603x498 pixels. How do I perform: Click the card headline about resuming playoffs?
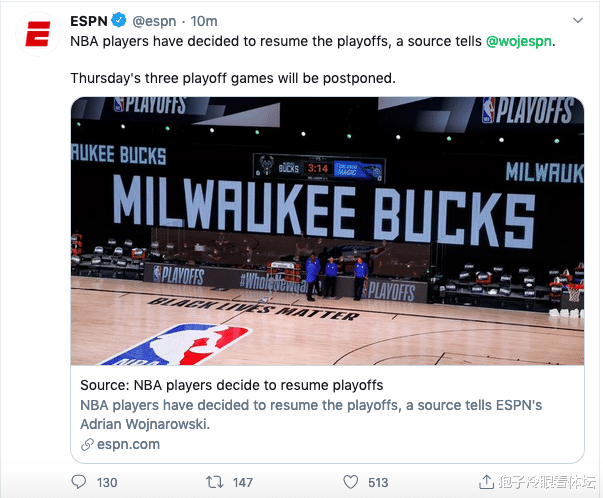coord(232,385)
